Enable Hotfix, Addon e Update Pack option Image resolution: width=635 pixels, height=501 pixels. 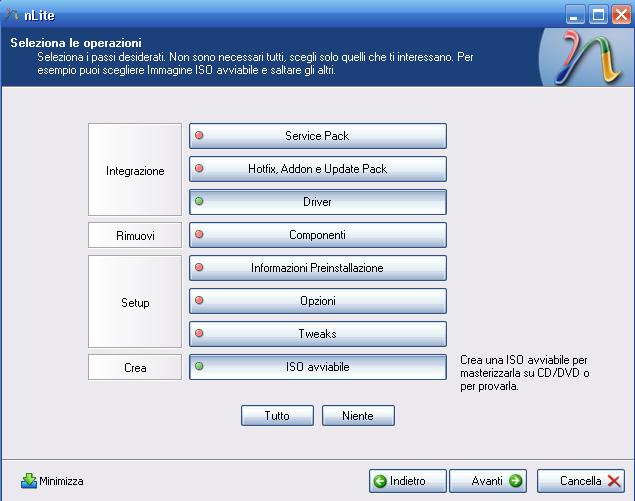click(317, 169)
